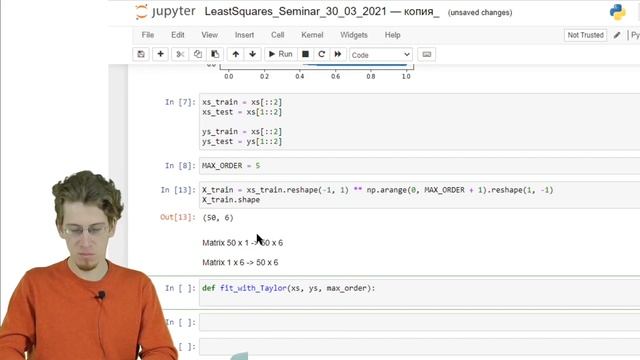Interrupt the kernel with the stop icon

pos(305,54)
